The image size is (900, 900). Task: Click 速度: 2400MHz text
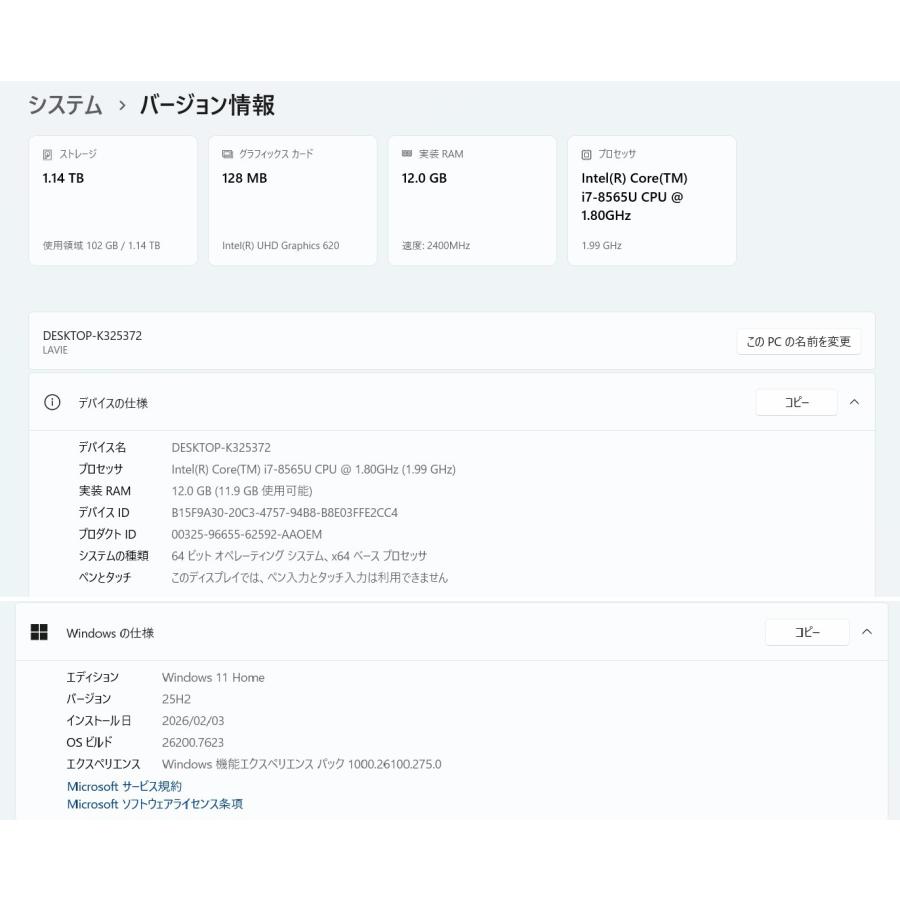[x=436, y=246]
